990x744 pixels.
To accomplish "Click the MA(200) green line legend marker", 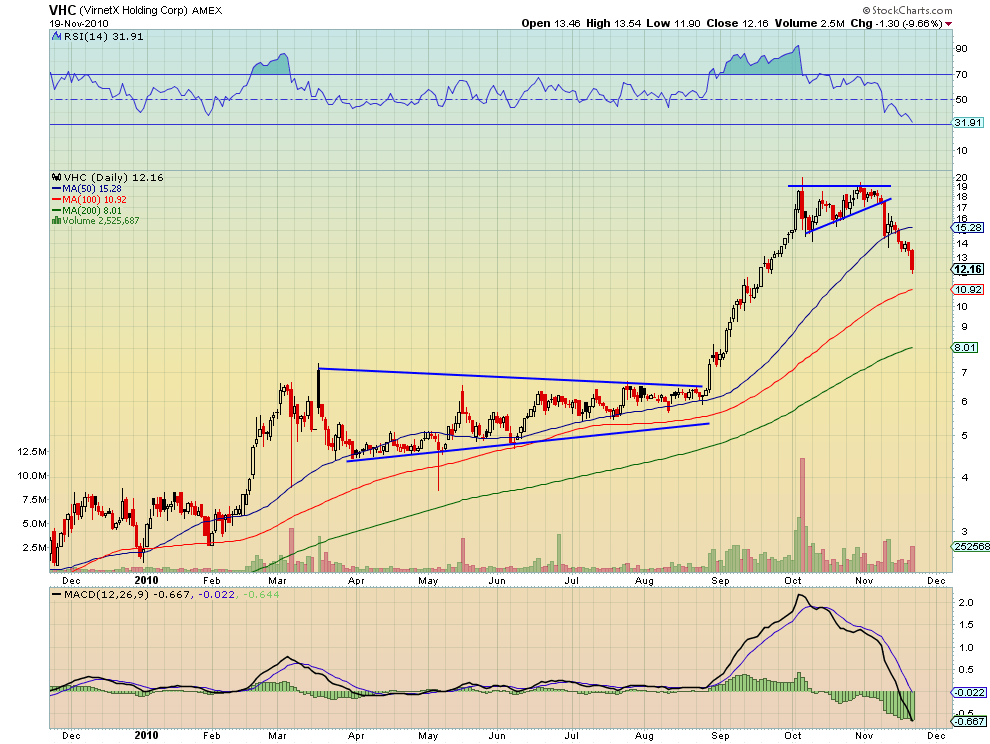I will (56, 210).
